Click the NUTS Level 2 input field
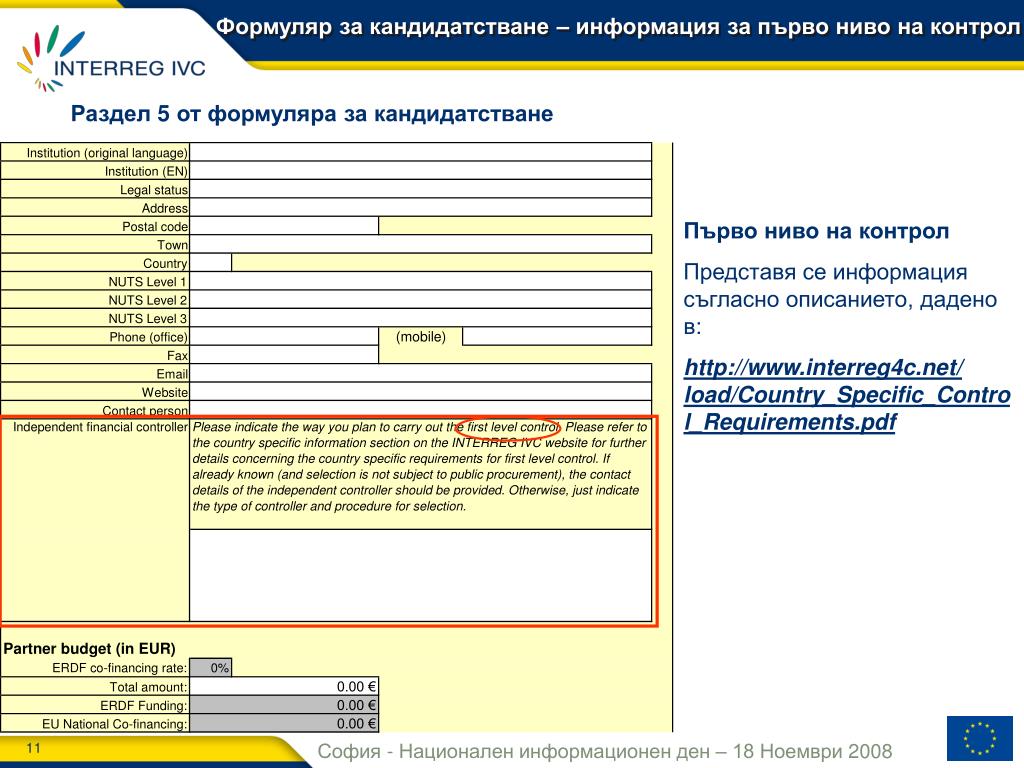 pyautogui.click(x=421, y=299)
